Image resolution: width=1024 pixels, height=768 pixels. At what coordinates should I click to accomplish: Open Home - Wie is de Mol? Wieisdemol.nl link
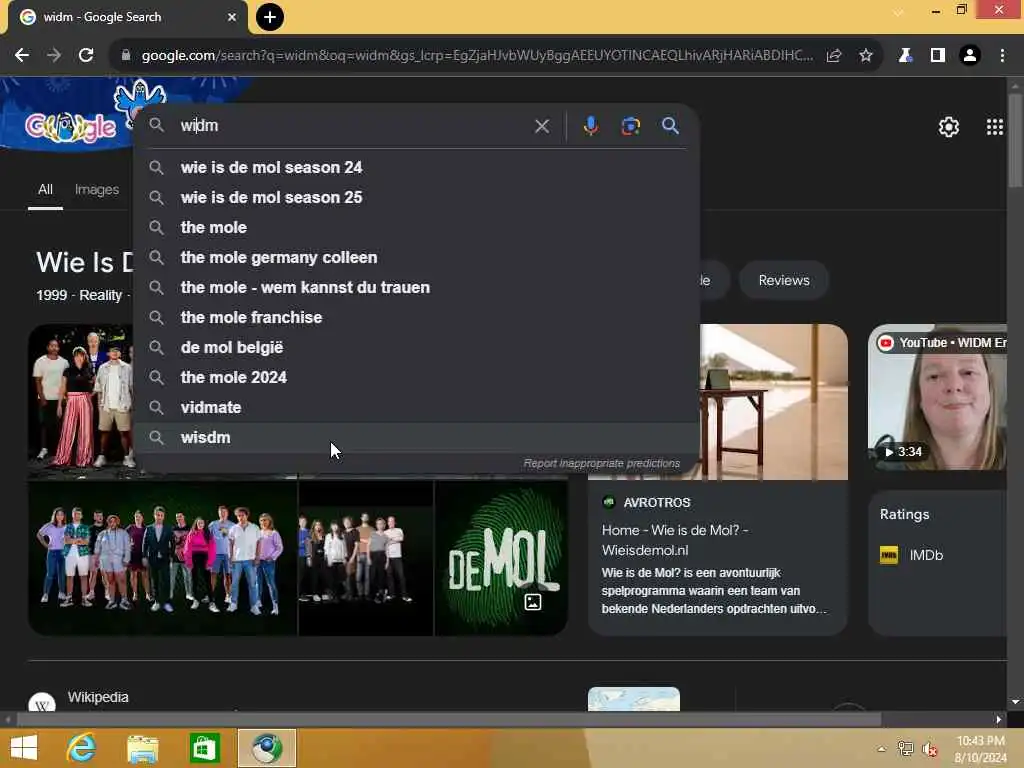tap(675, 540)
